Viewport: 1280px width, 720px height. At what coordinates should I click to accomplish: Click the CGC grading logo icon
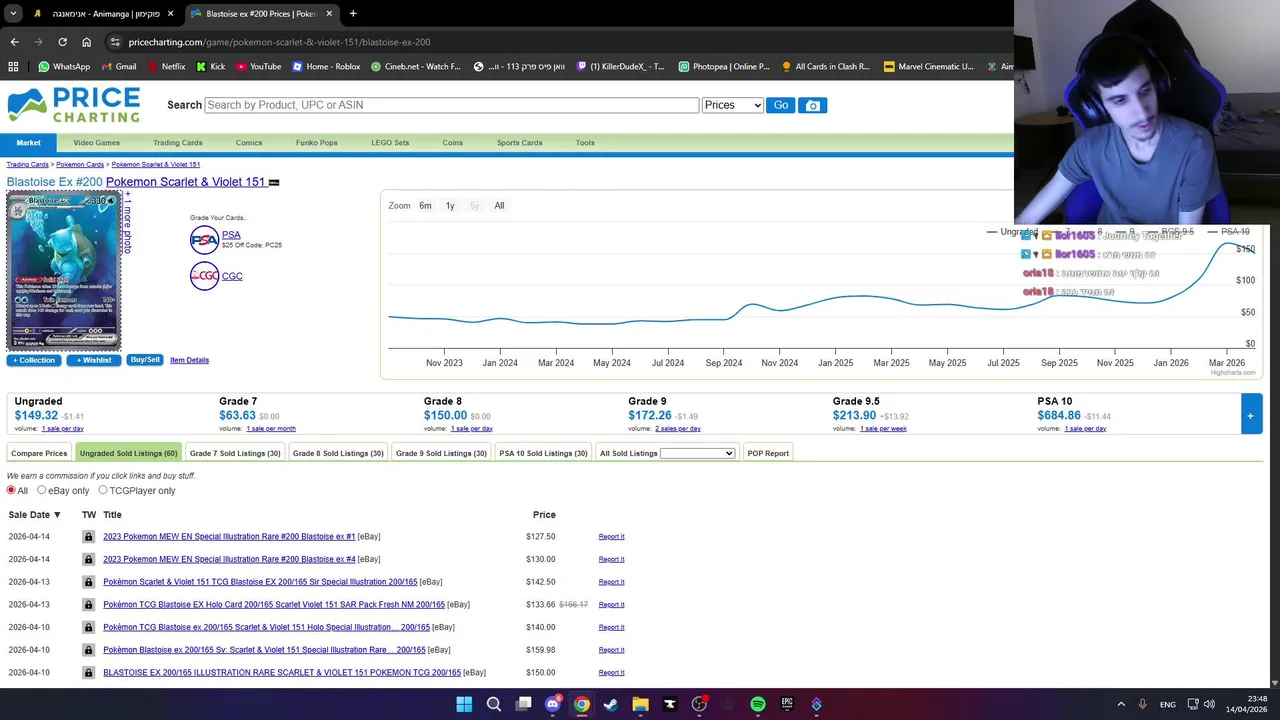coord(204,276)
